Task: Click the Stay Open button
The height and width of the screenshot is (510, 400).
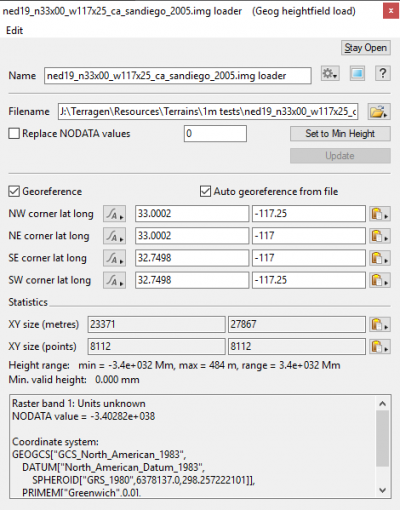Action: point(366,48)
